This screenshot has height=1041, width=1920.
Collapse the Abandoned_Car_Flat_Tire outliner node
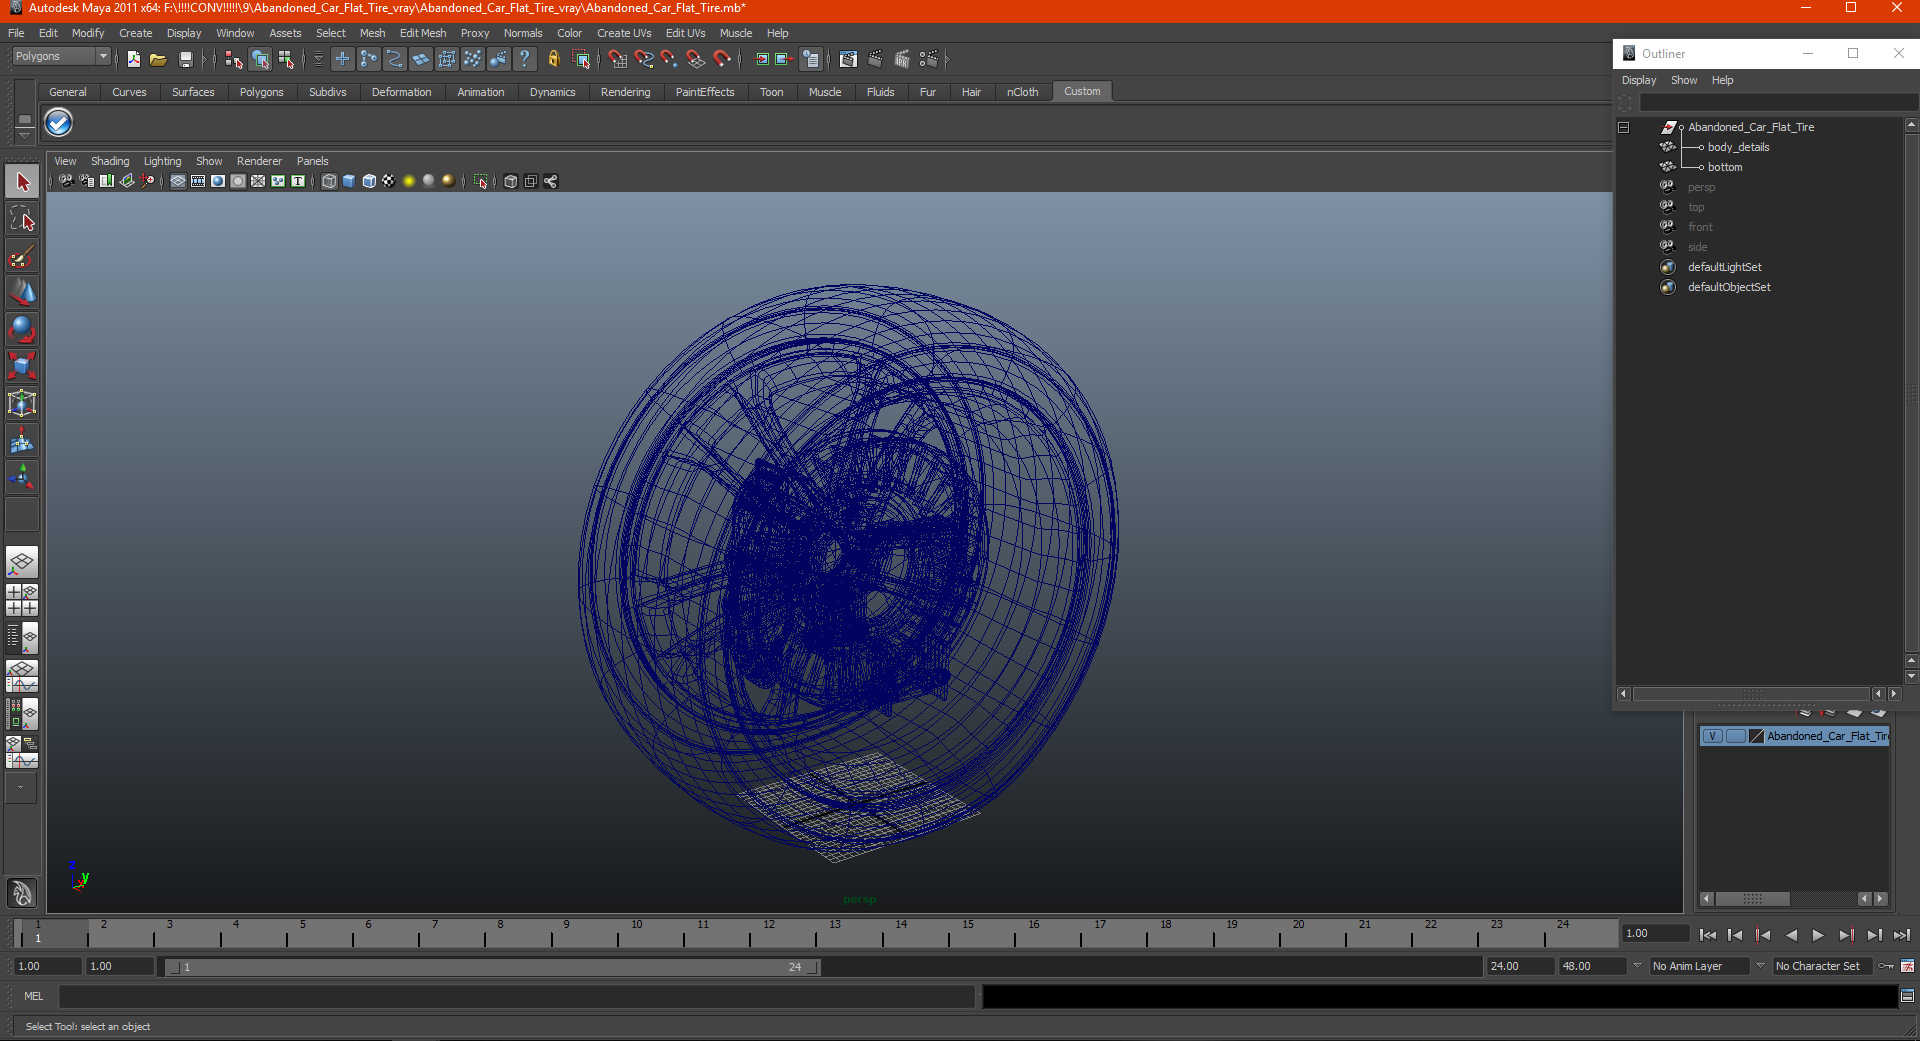click(x=1624, y=128)
